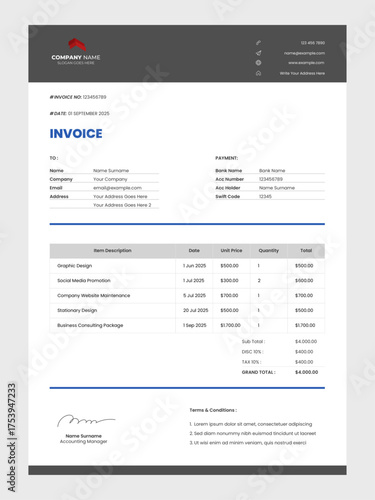Select quantity 2 for Social Media Promotion
Viewport: 375px width, 500px height.
tap(259, 280)
